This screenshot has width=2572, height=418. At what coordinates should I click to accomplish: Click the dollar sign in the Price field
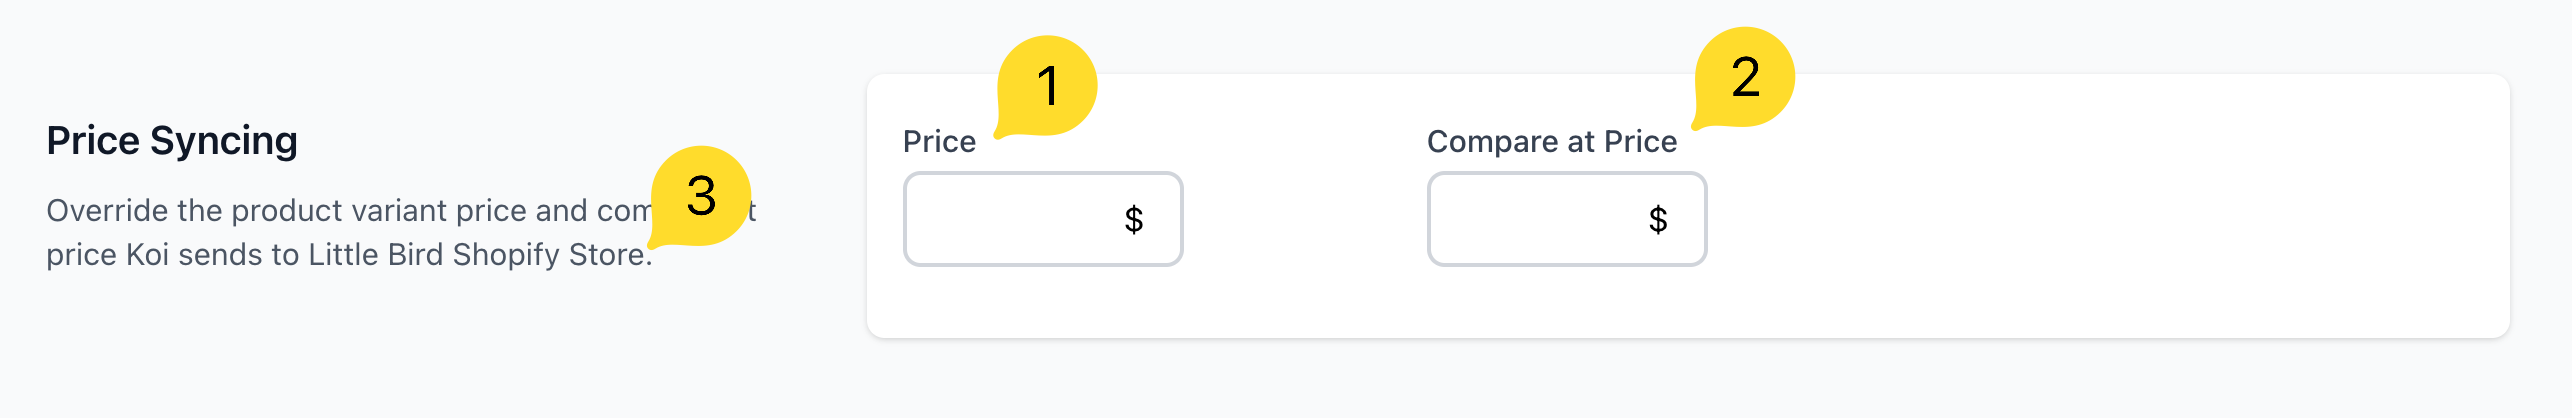click(x=1133, y=219)
